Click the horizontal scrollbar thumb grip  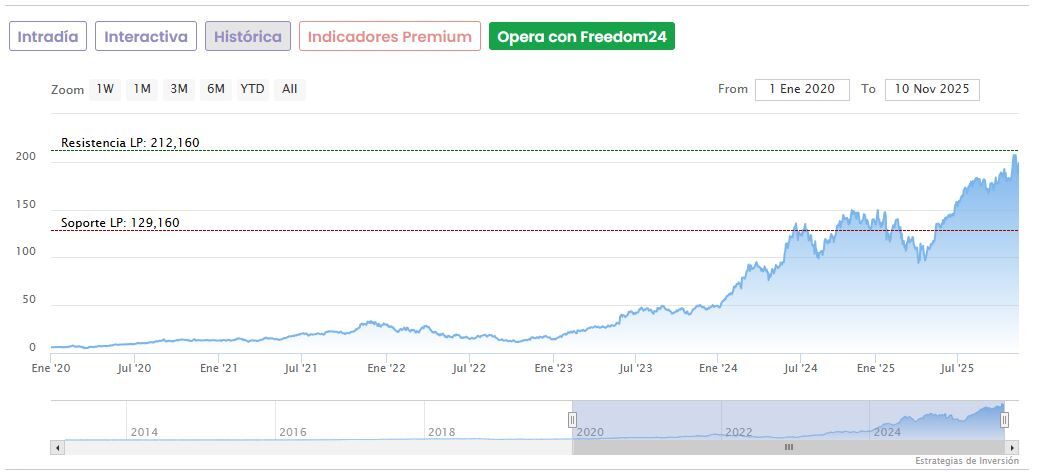tap(788, 447)
